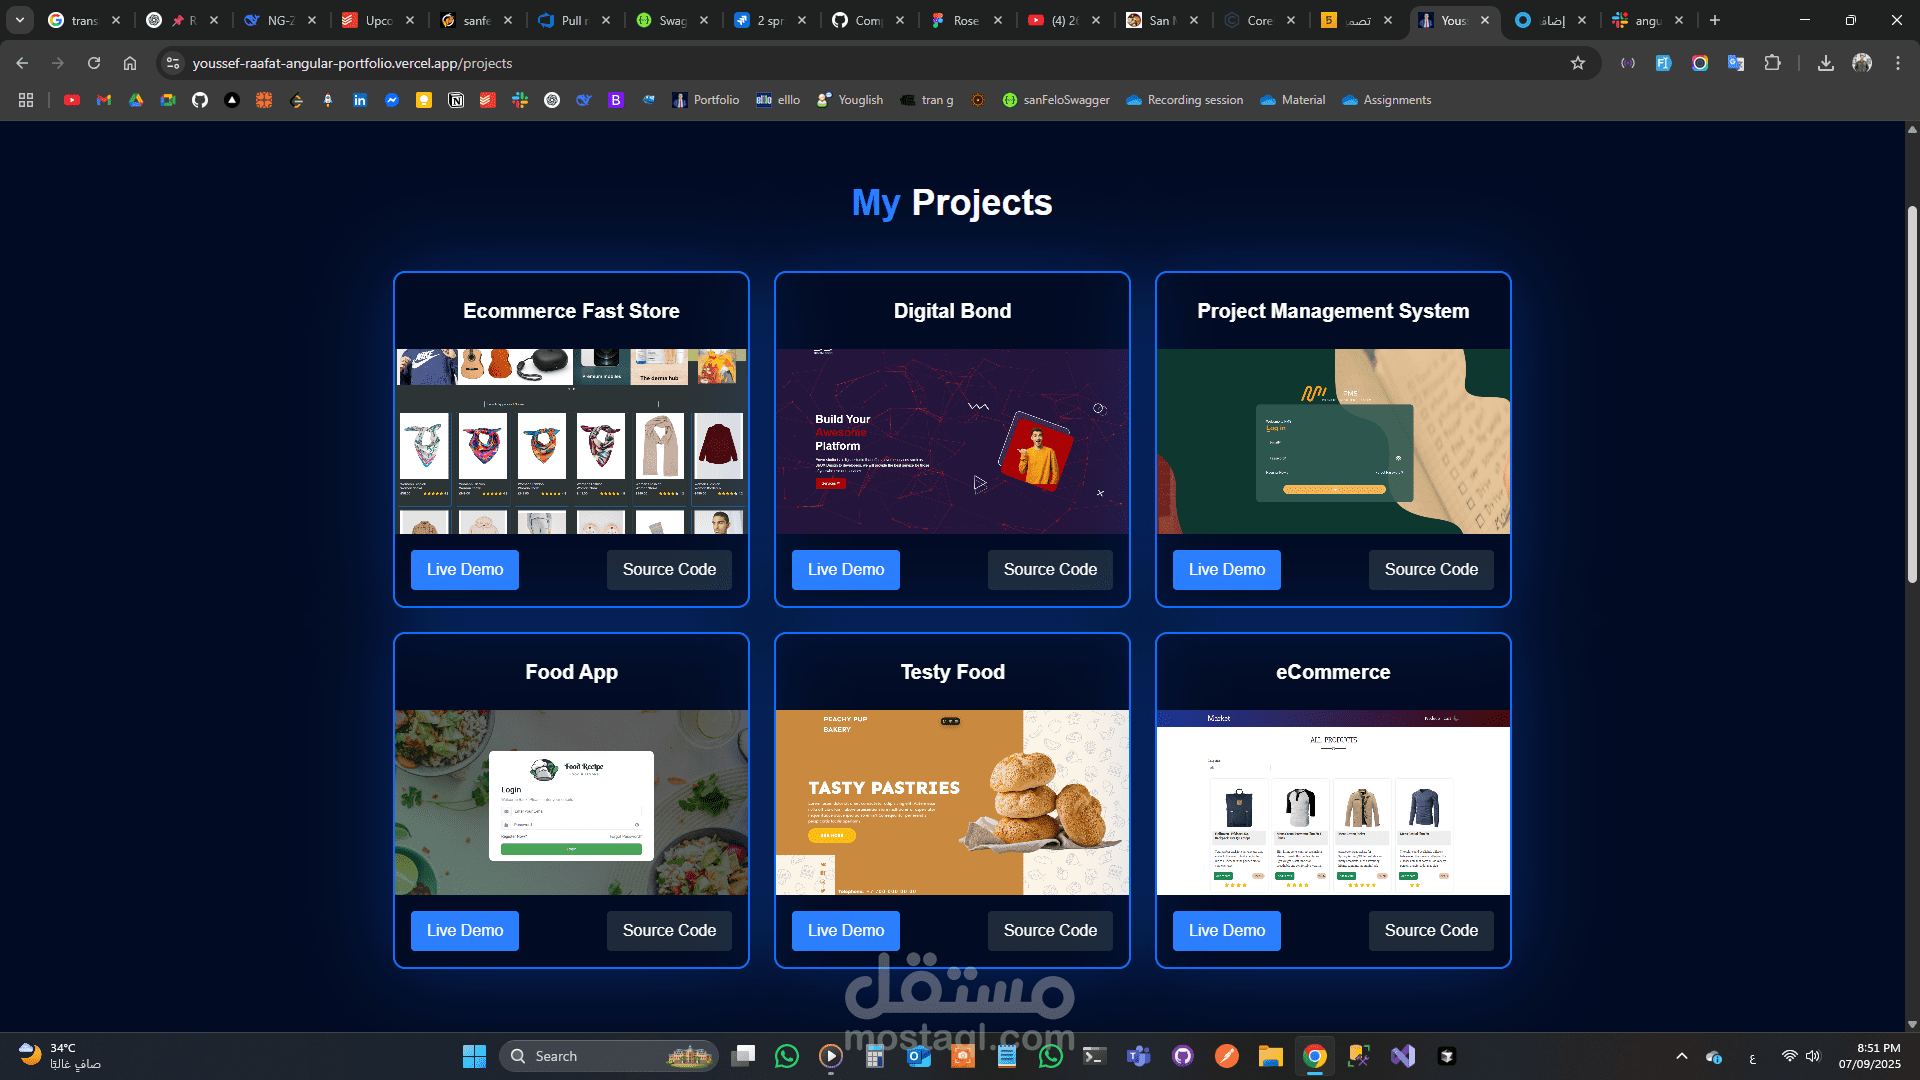Open the Google Meet bookmark icon

click(x=168, y=100)
